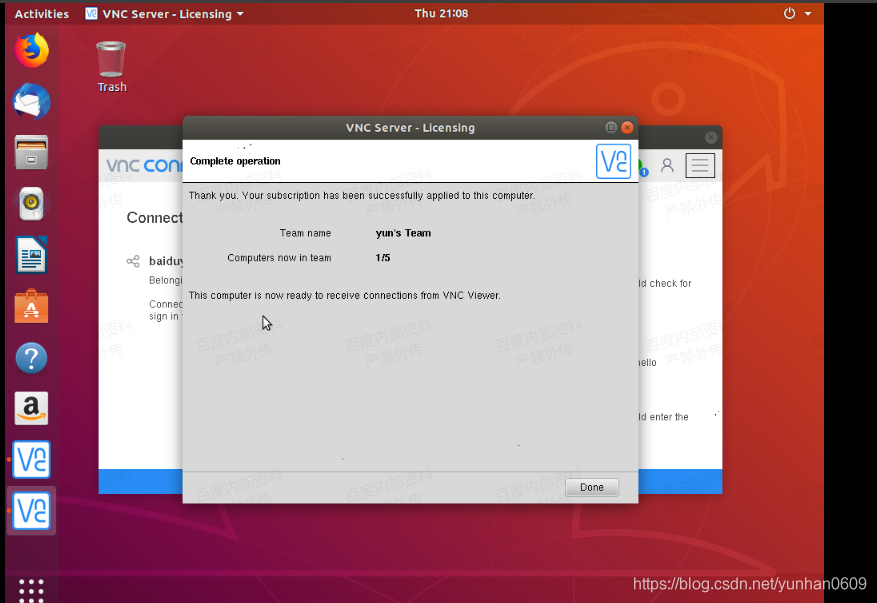Click the "1/5" computers in team value

click(x=383, y=258)
